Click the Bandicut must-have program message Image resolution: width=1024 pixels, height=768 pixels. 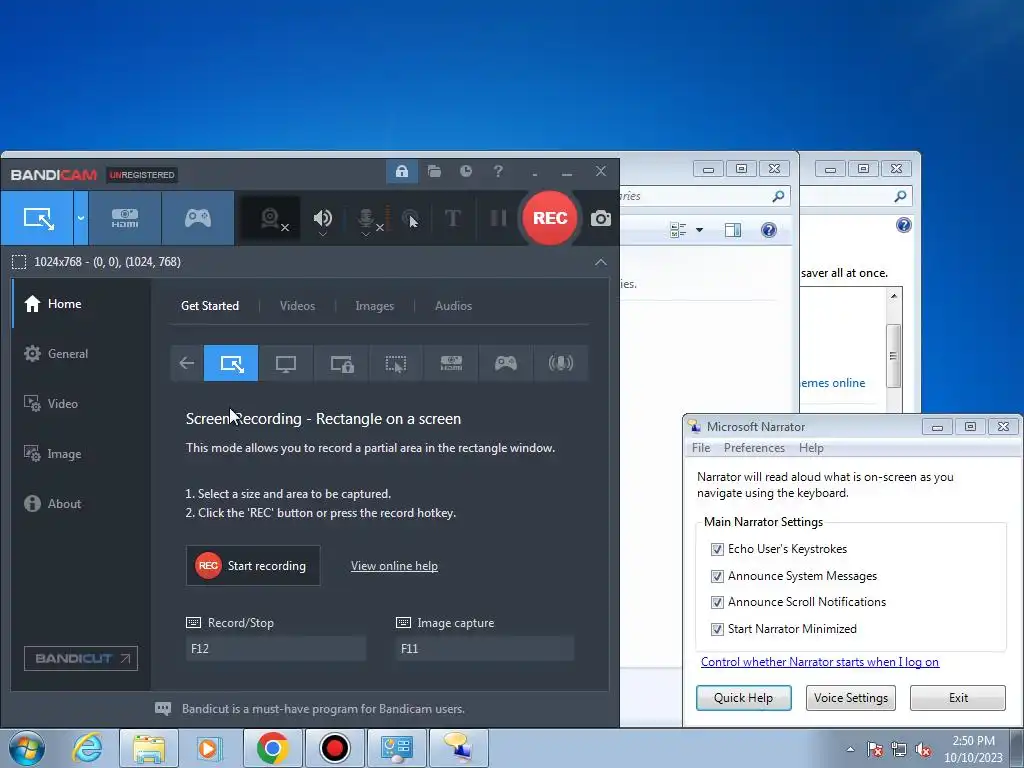[x=323, y=709]
